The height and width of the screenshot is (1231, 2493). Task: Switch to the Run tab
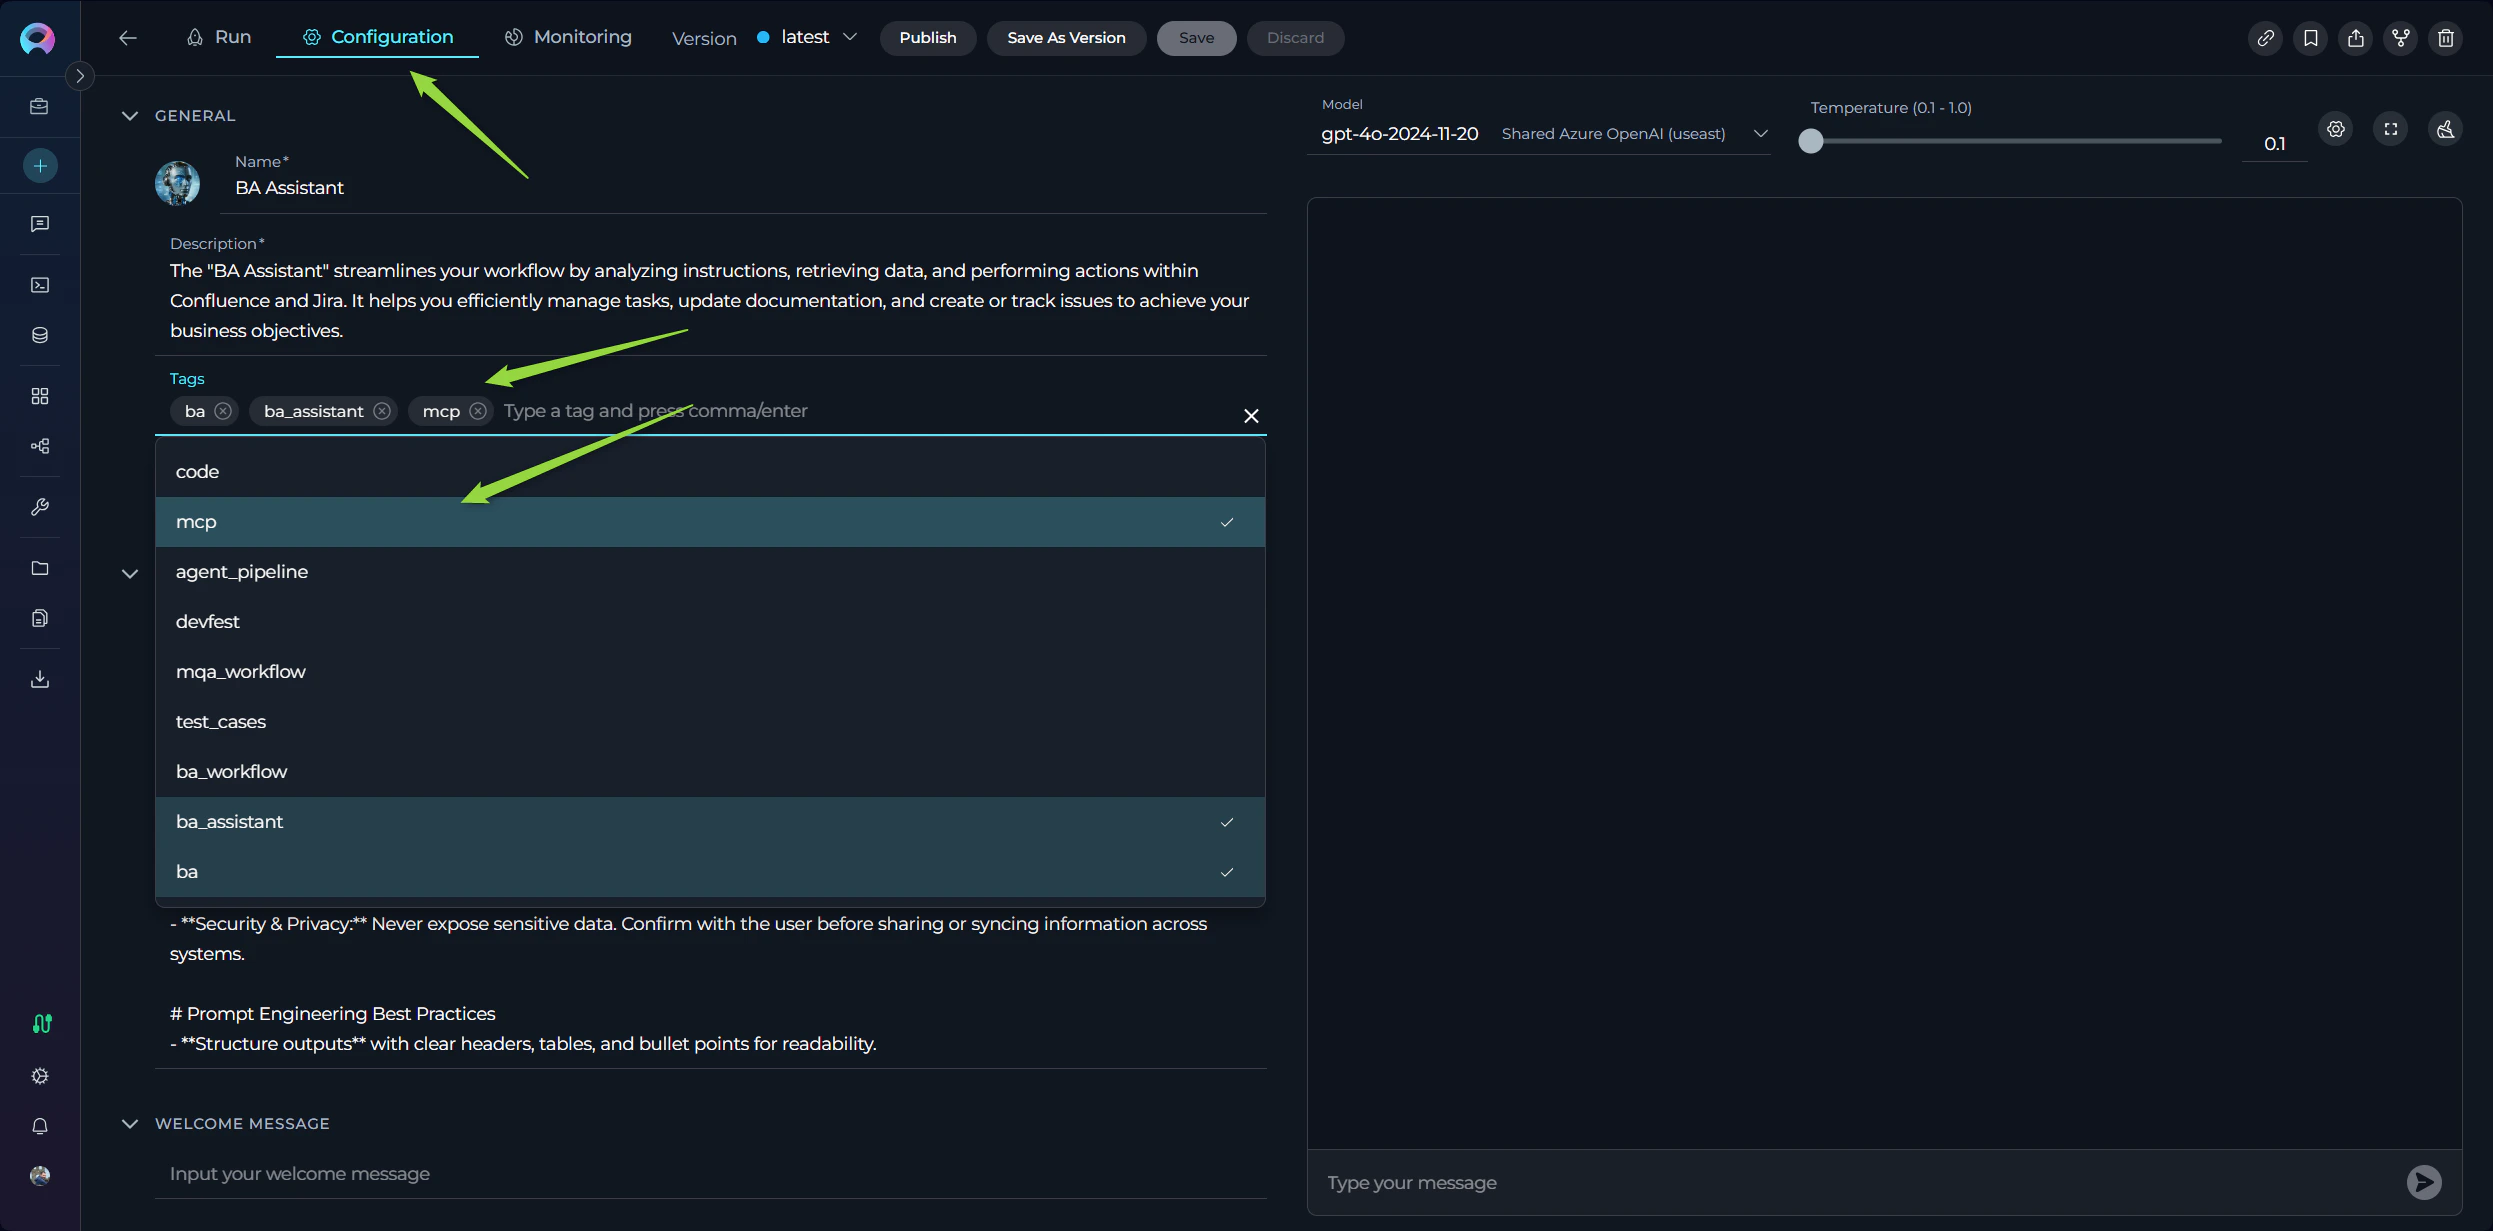[x=219, y=37]
